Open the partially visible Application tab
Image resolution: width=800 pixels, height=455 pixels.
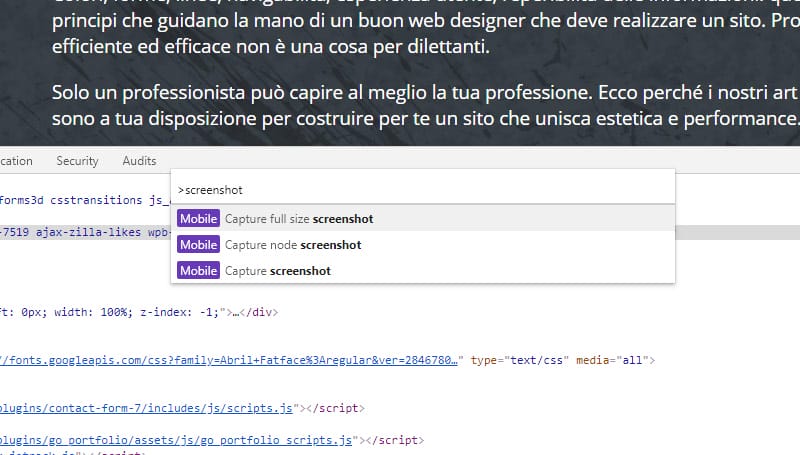15,161
